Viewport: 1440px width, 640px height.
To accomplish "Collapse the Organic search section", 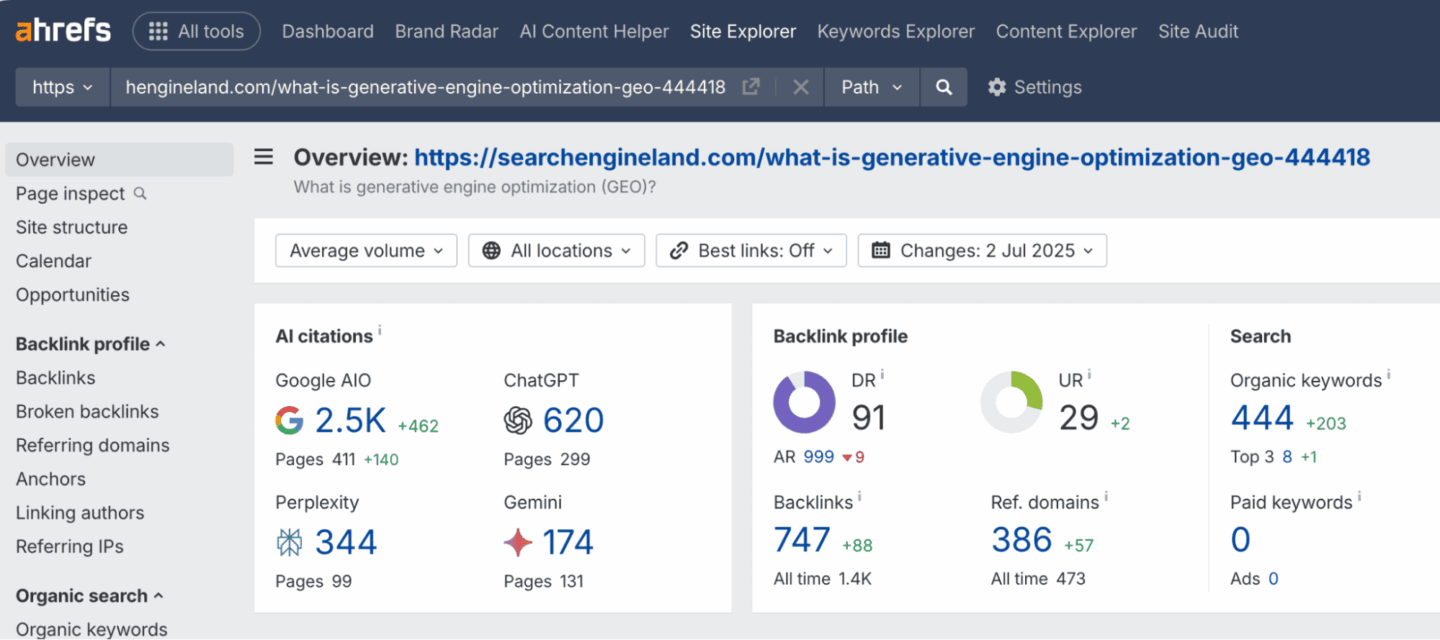I will click(x=89, y=596).
